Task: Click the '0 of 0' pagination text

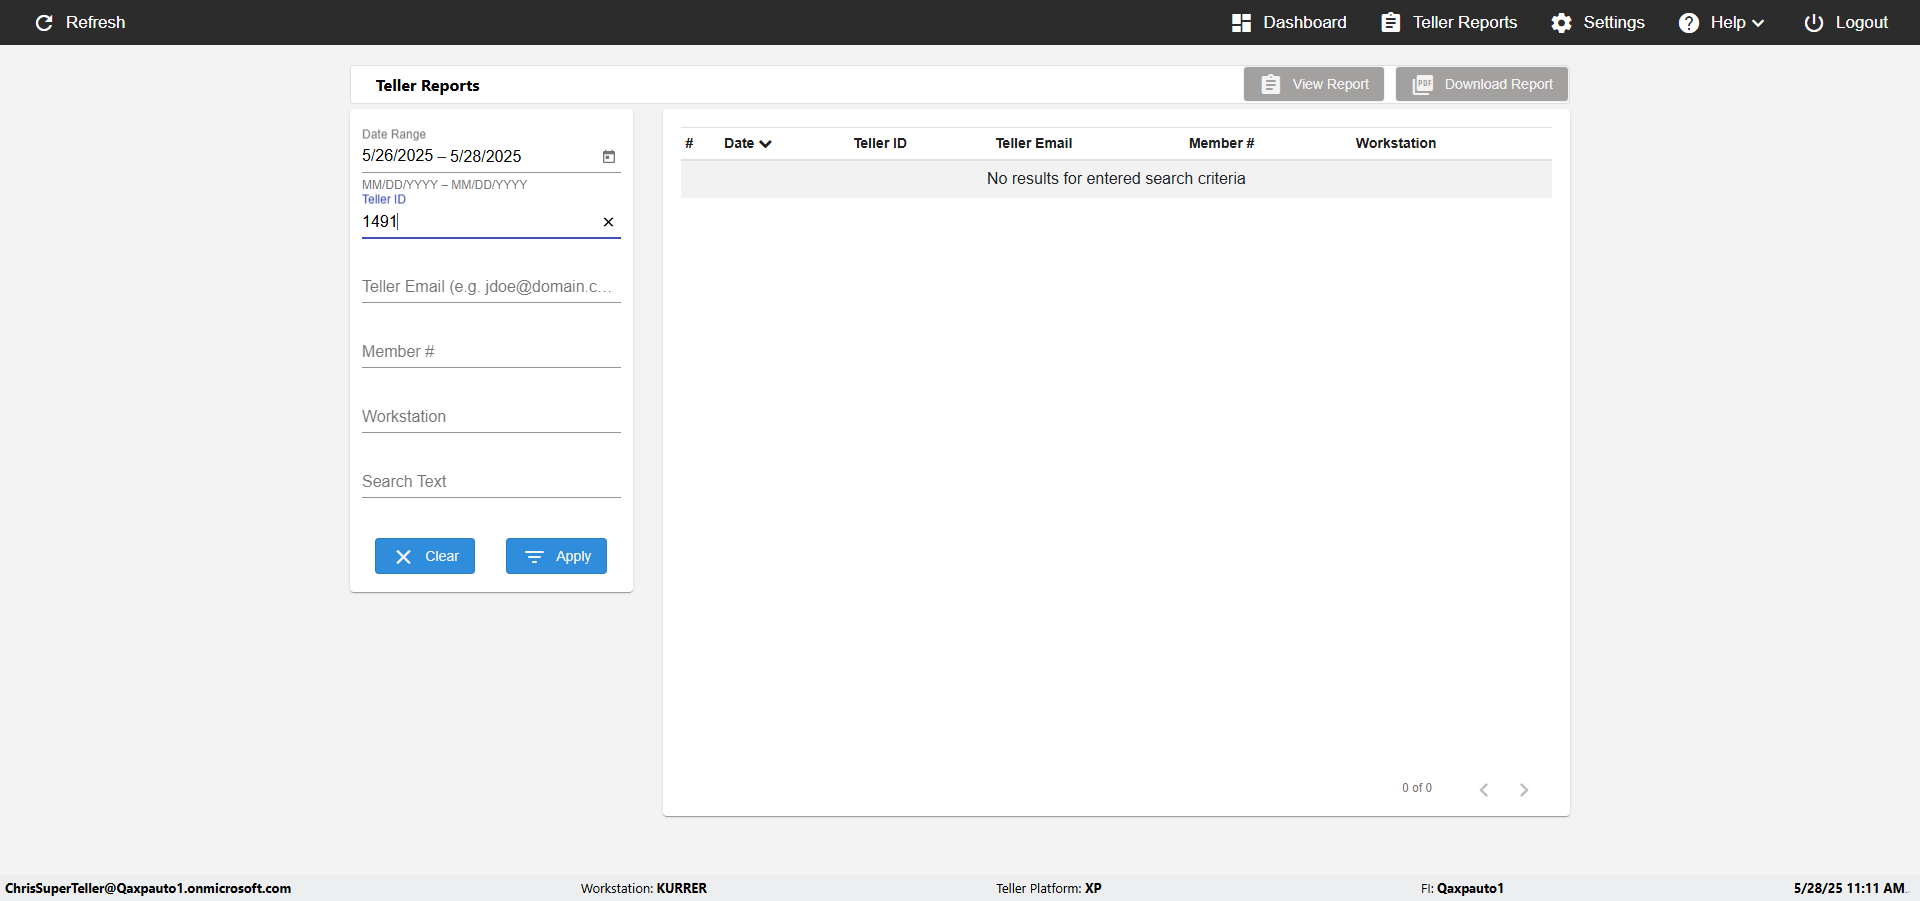Action: pyautogui.click(x=1417, y=788)
